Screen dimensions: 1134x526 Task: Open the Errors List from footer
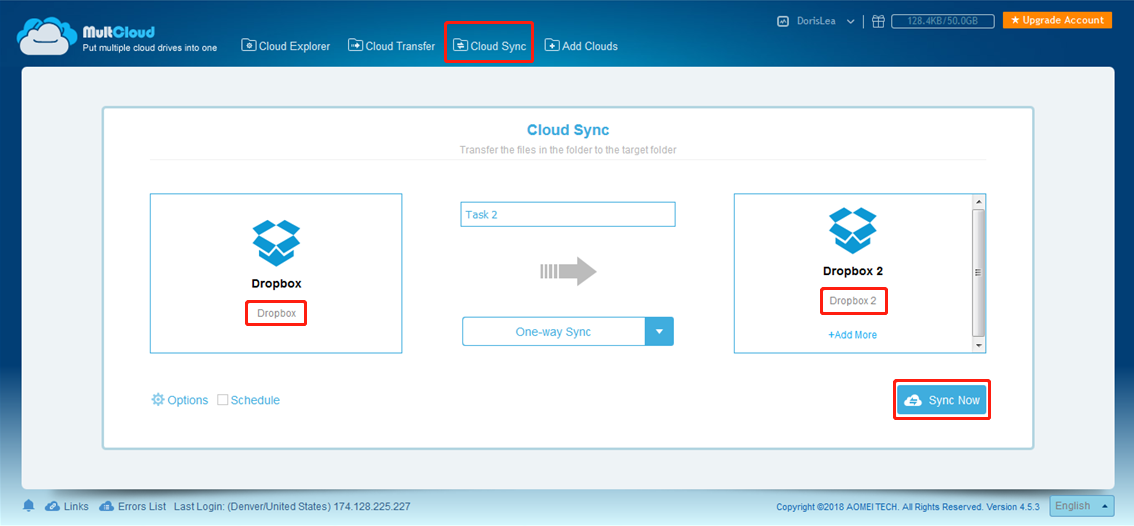[x=132, y=506]
